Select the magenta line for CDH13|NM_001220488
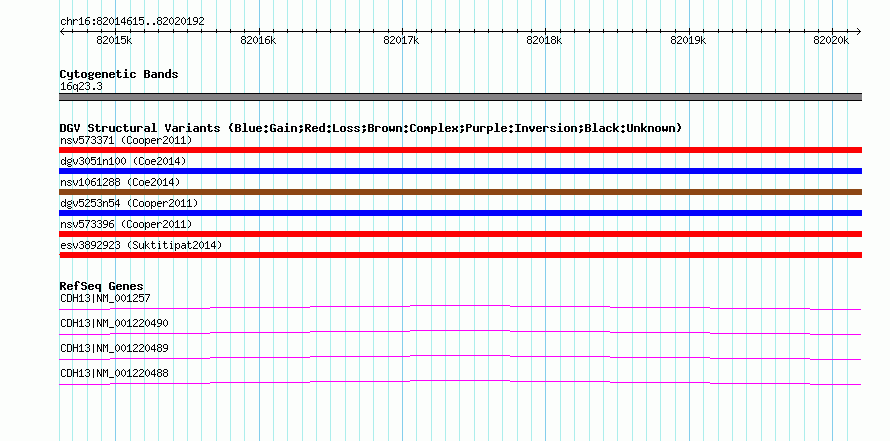 460,383
